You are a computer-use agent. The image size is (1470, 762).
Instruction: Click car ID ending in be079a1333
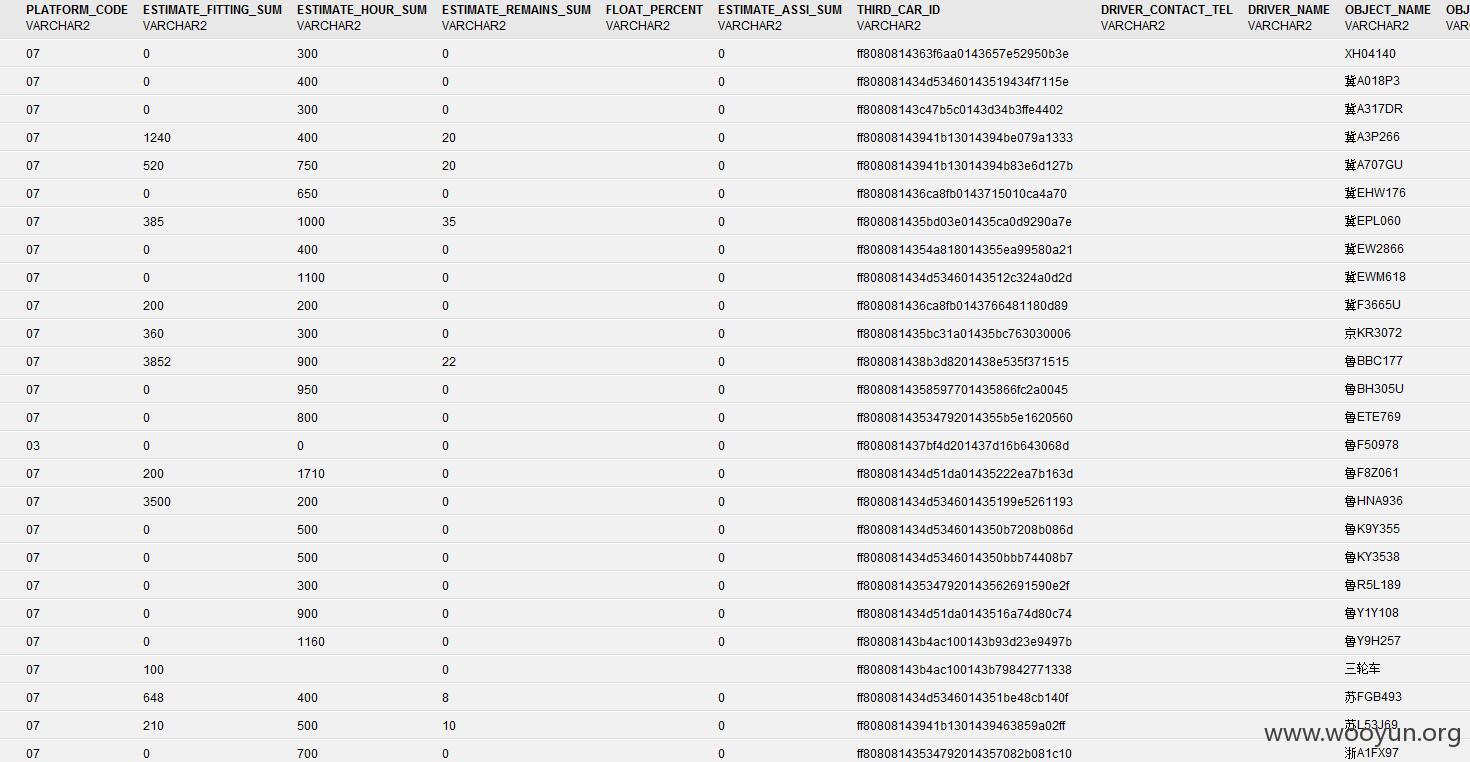965,138
